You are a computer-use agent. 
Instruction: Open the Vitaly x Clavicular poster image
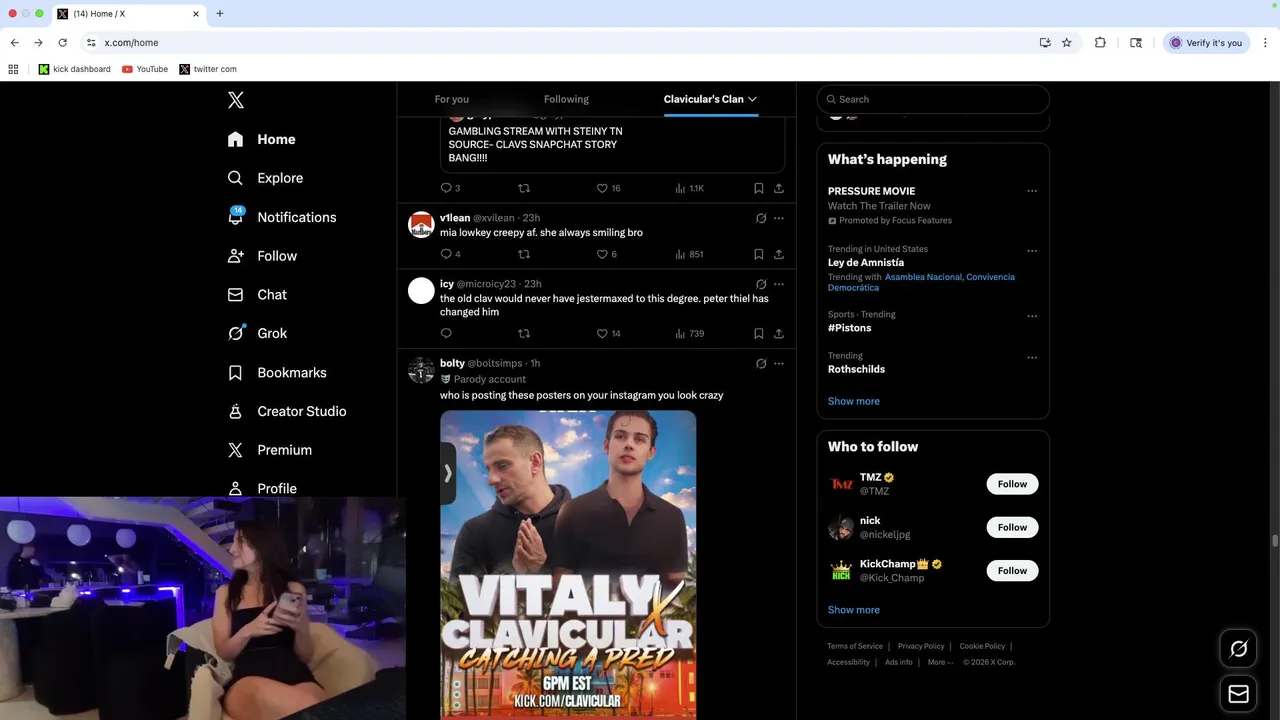568,565
